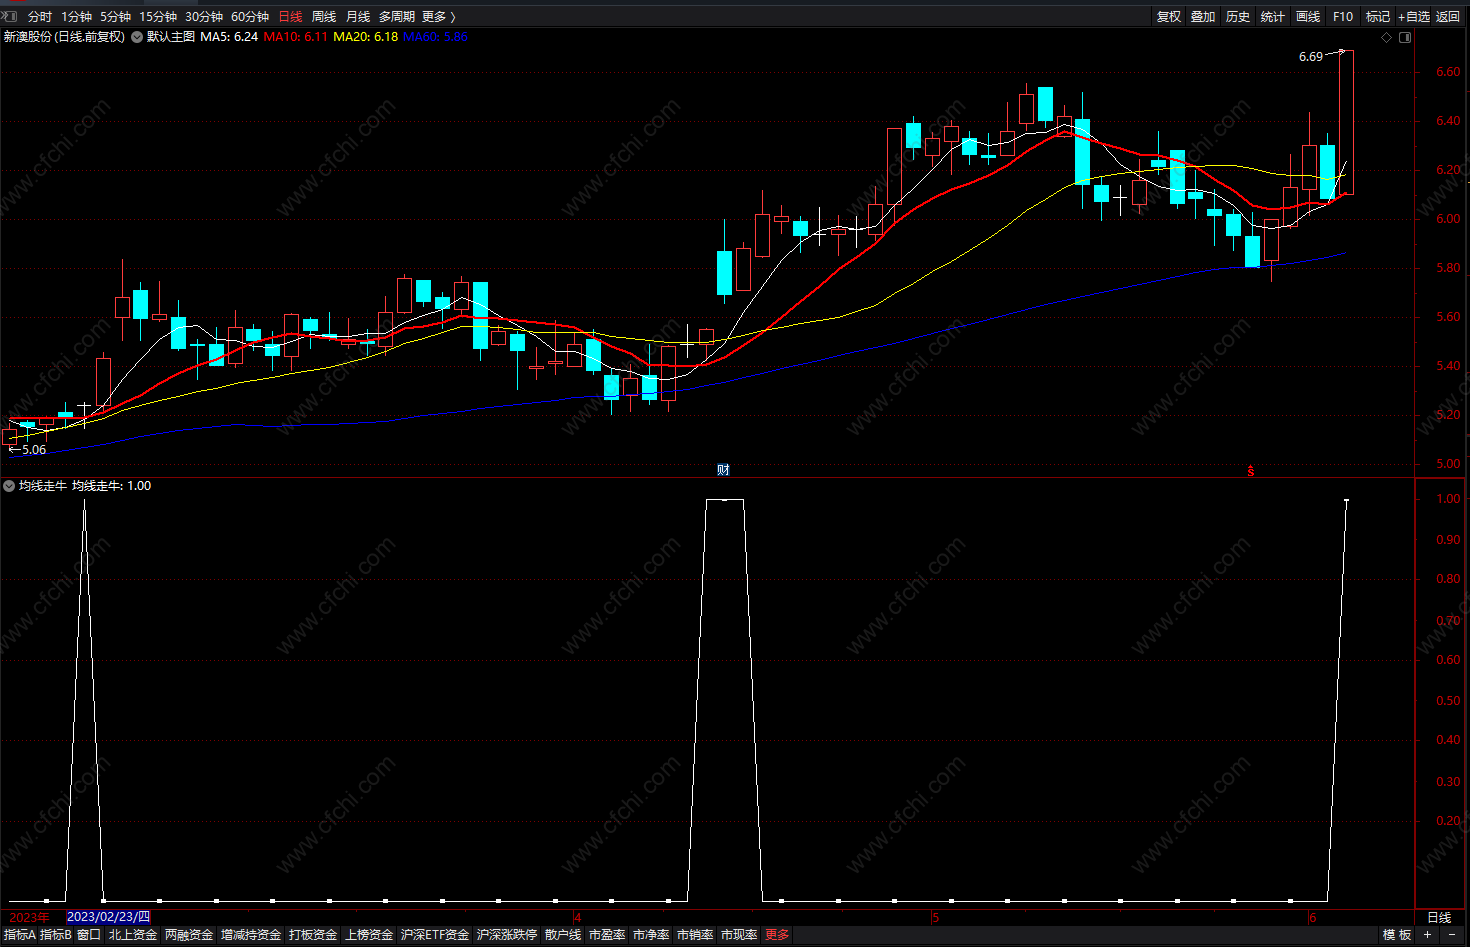Open the 统计 statistics button

click(1273, 16)
